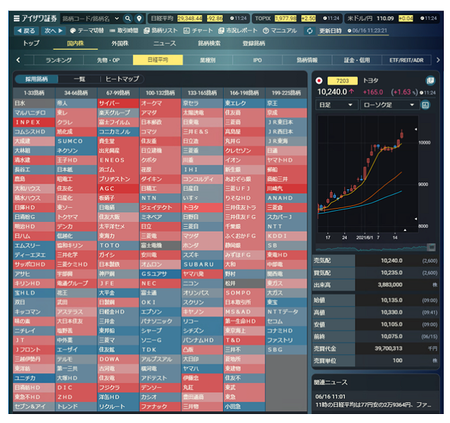The height and width of the screenshot is (423, 450).
Task: Show more sub-tabs with the right chevron
Action: pos(438,60)
